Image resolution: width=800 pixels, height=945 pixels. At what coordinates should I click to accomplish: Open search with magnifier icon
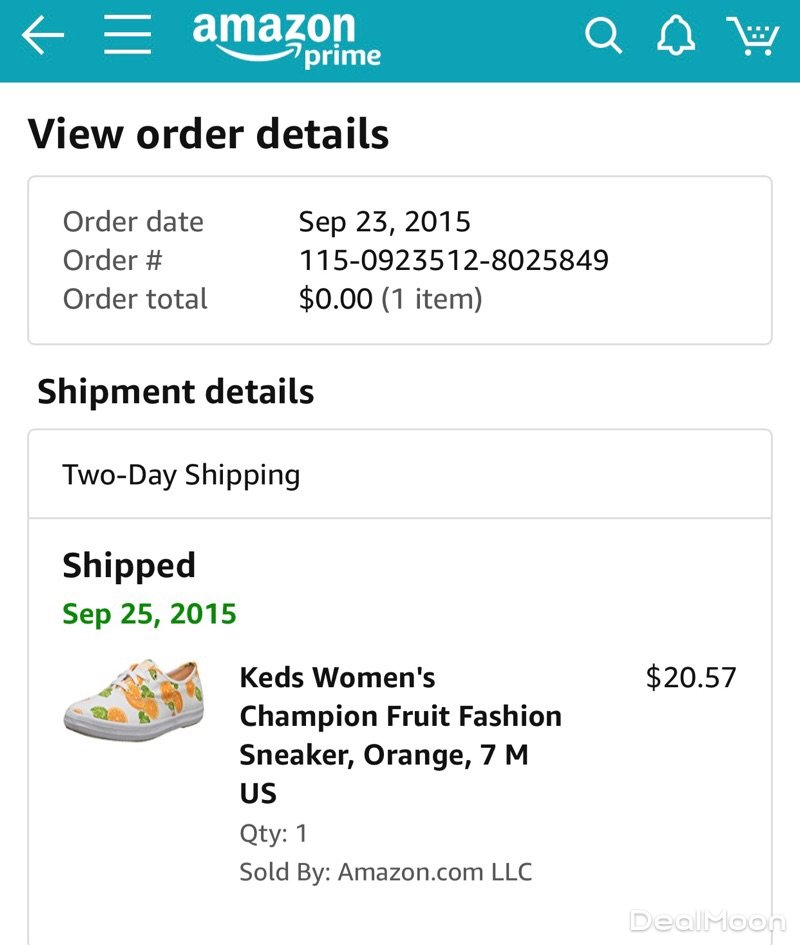603,37
